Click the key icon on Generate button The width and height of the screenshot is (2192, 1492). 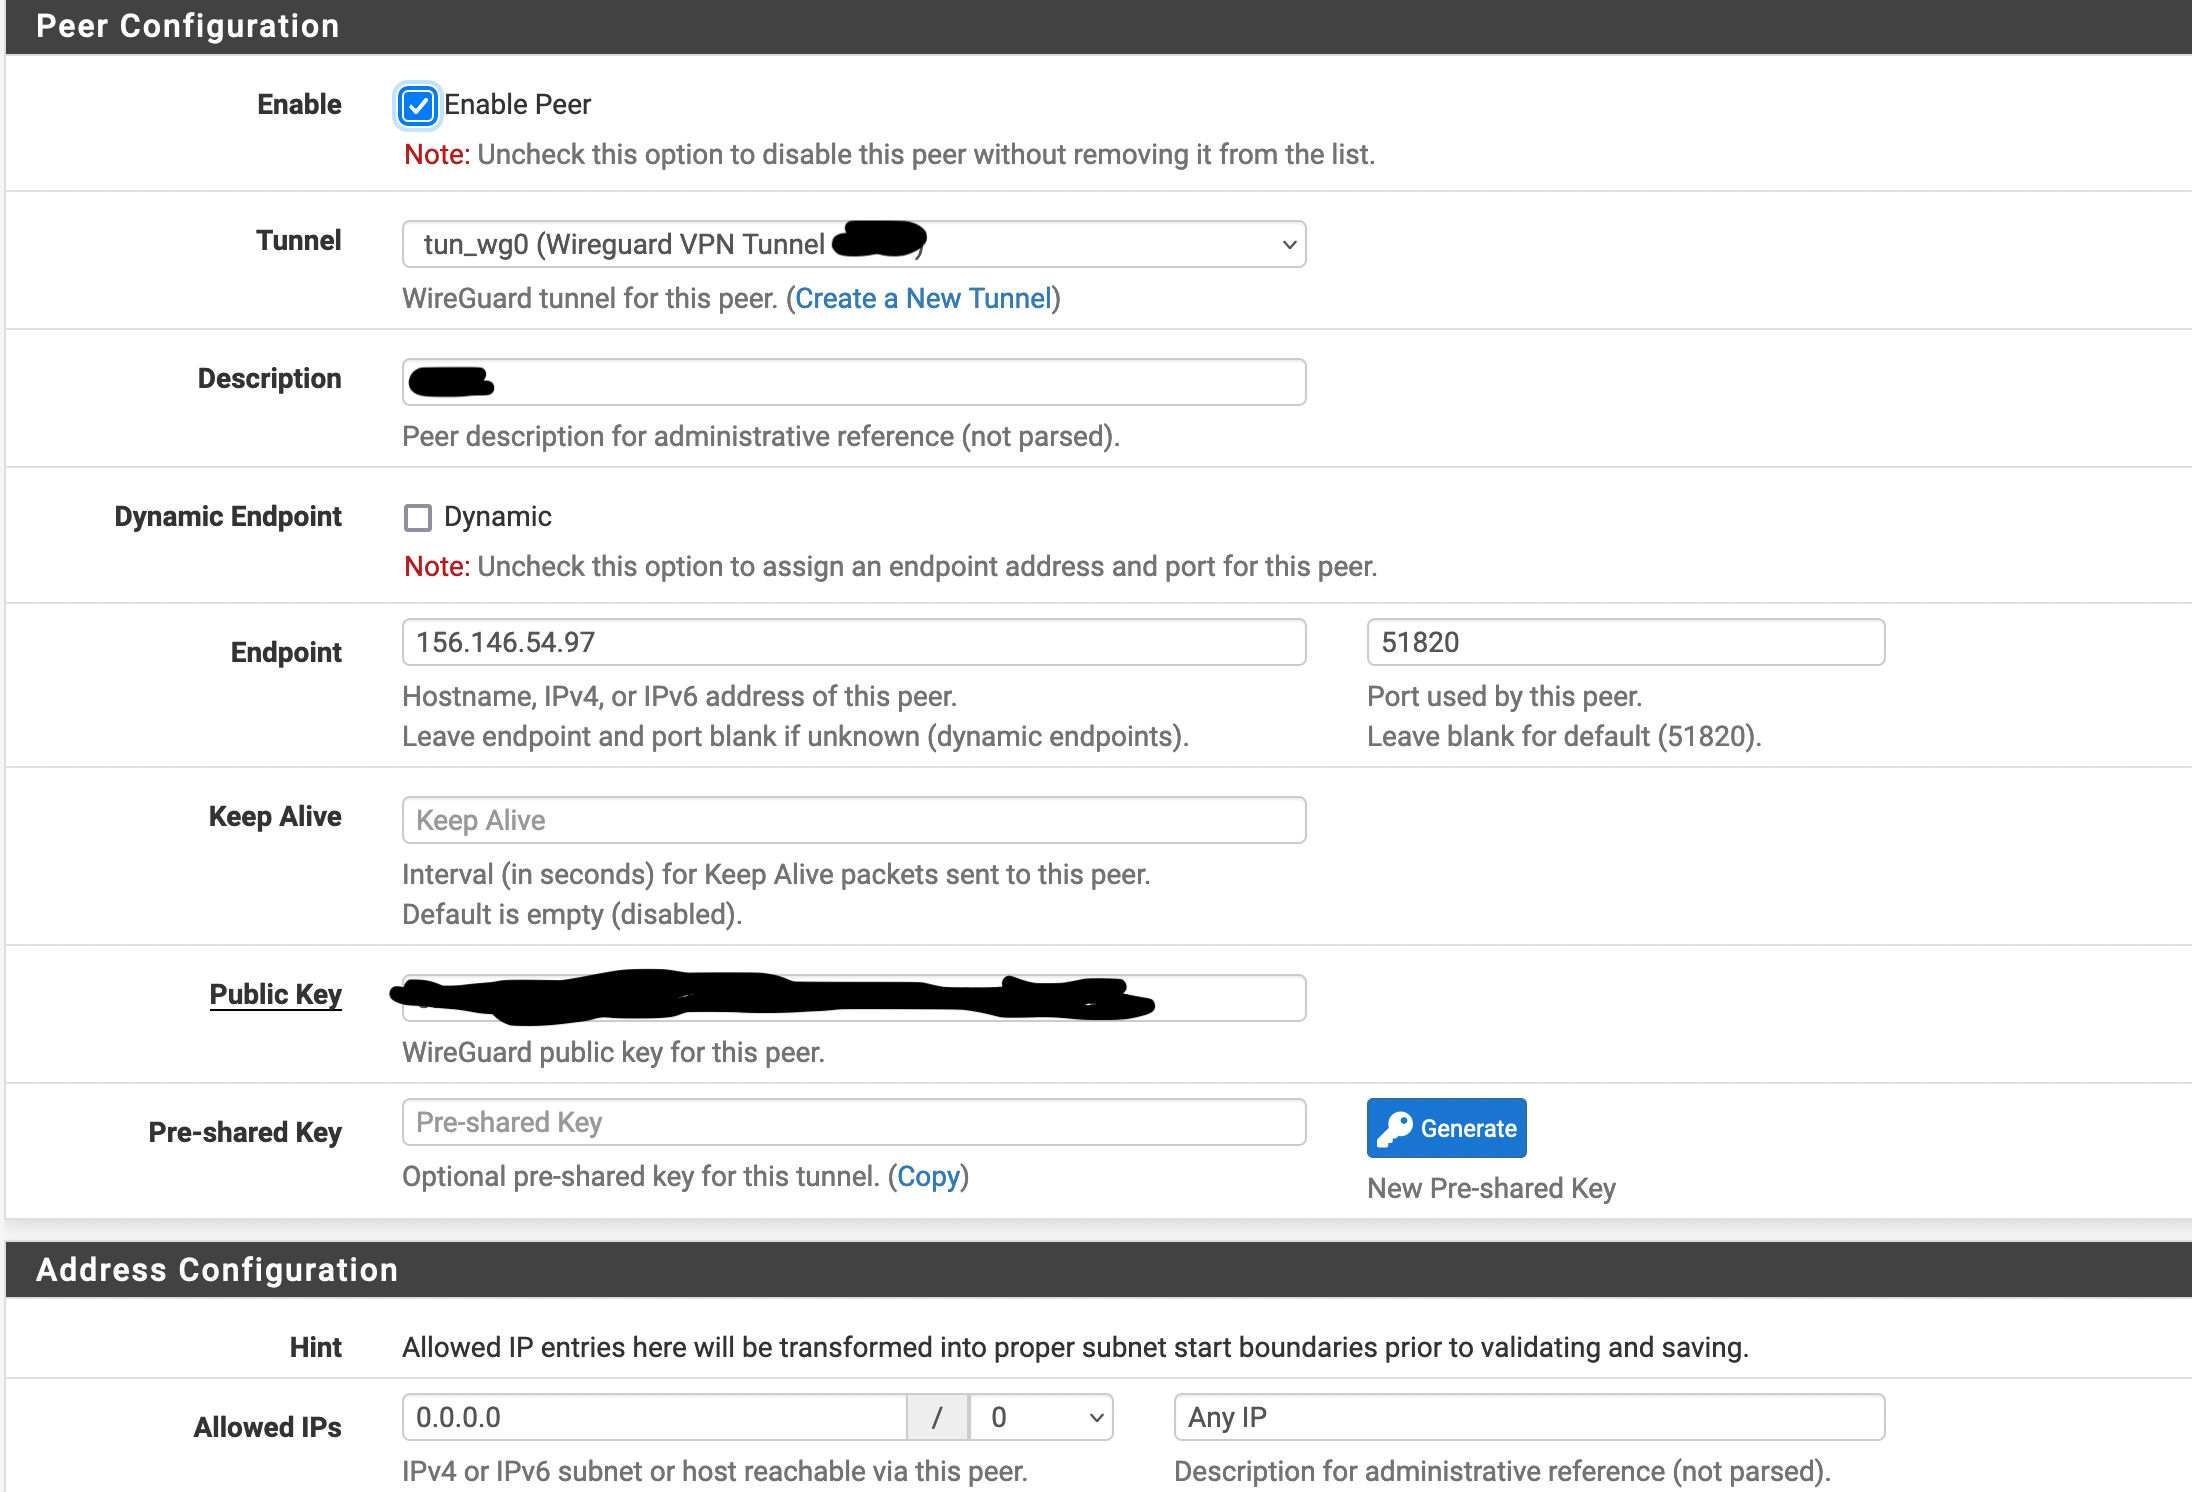pyautogui.click(x=1394, y=1129)
